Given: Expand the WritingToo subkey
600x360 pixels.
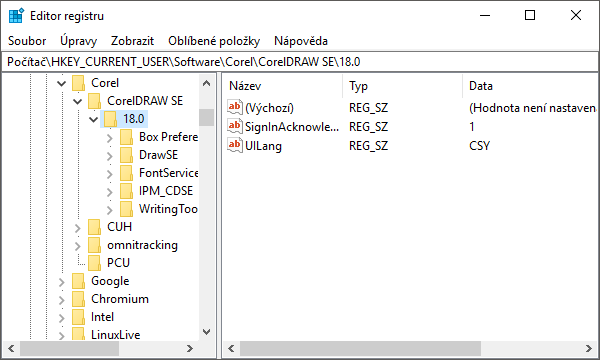Looking at the screenshot, I should tap(110, 210).
